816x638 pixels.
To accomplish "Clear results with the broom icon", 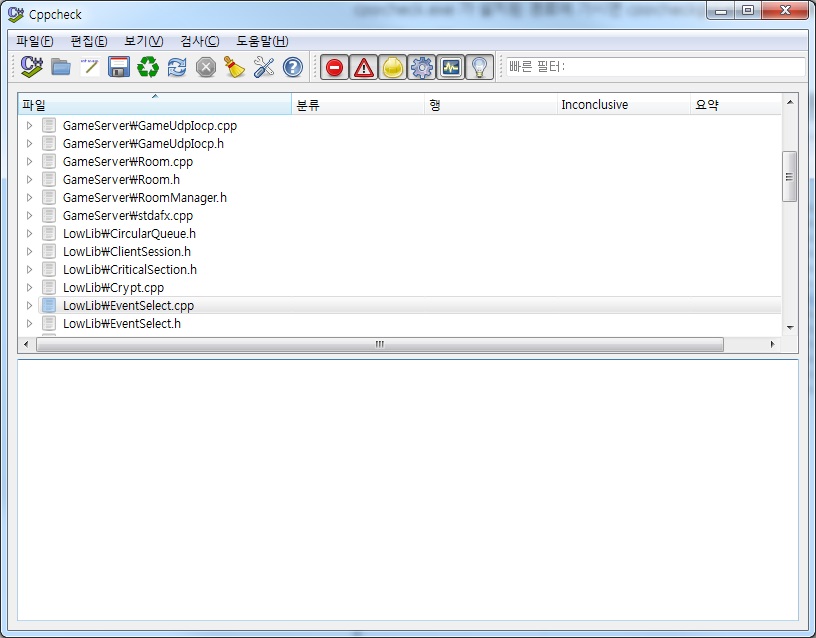I will [x=235, y=67].
